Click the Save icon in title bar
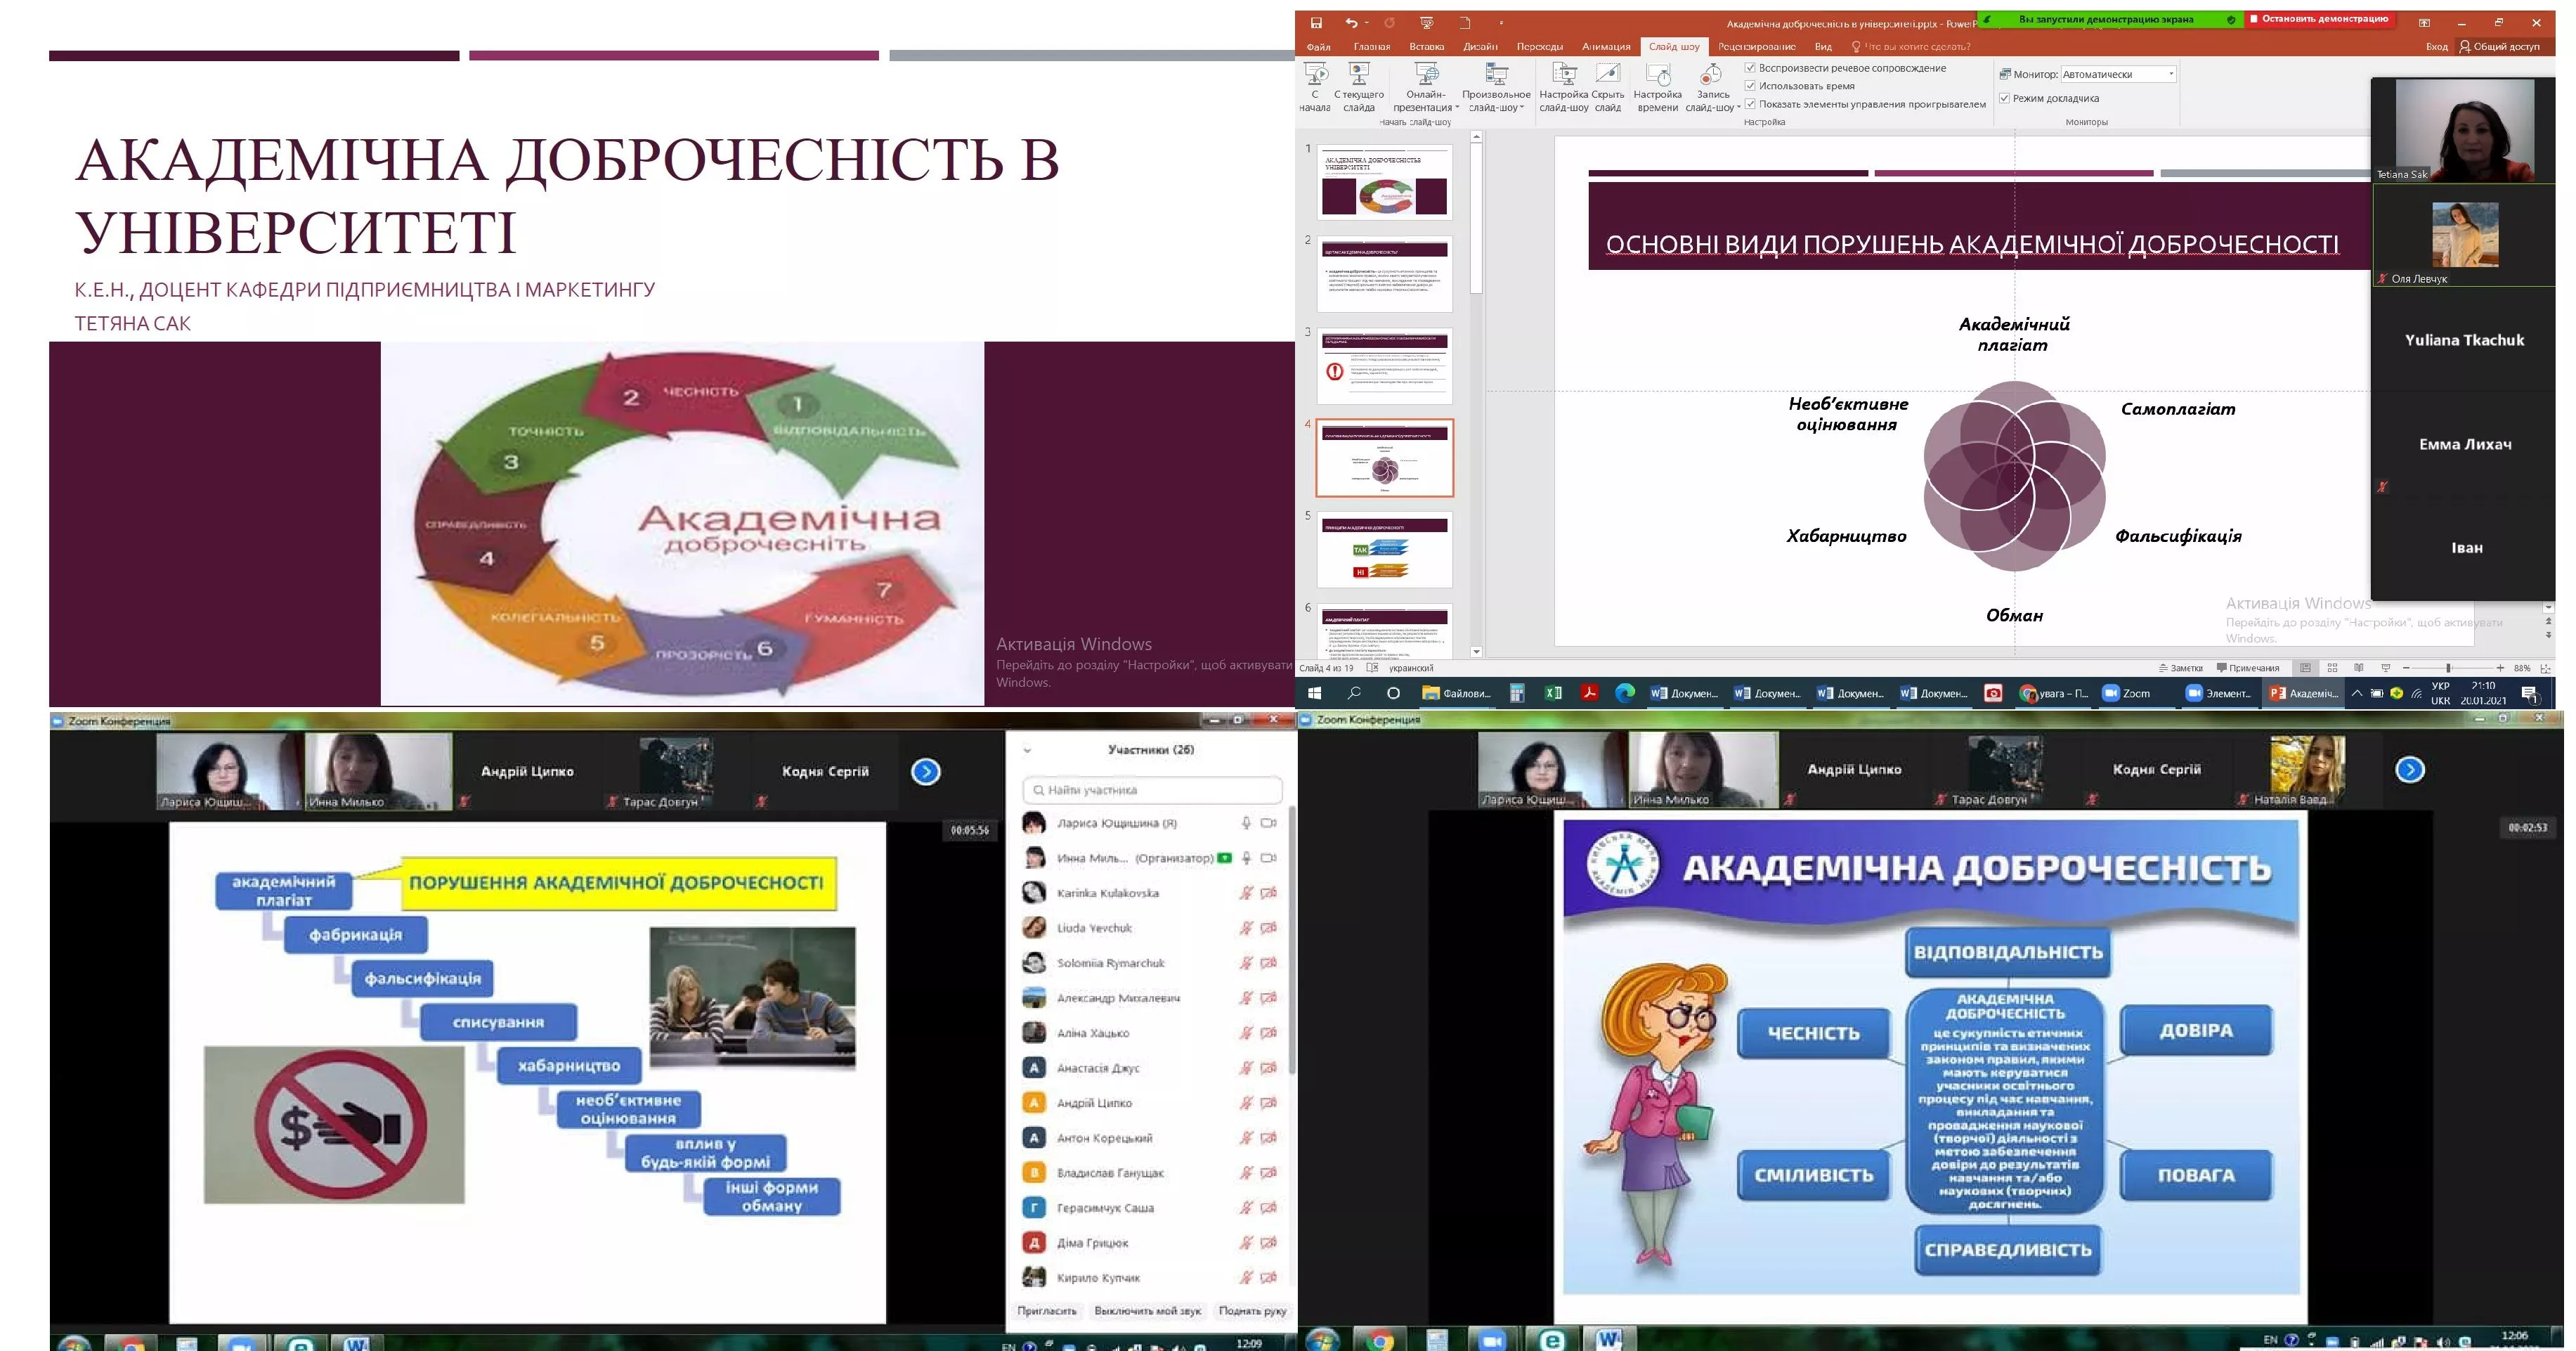The width and height of the screenshot is (2576, 1351). pos(1316,23)
